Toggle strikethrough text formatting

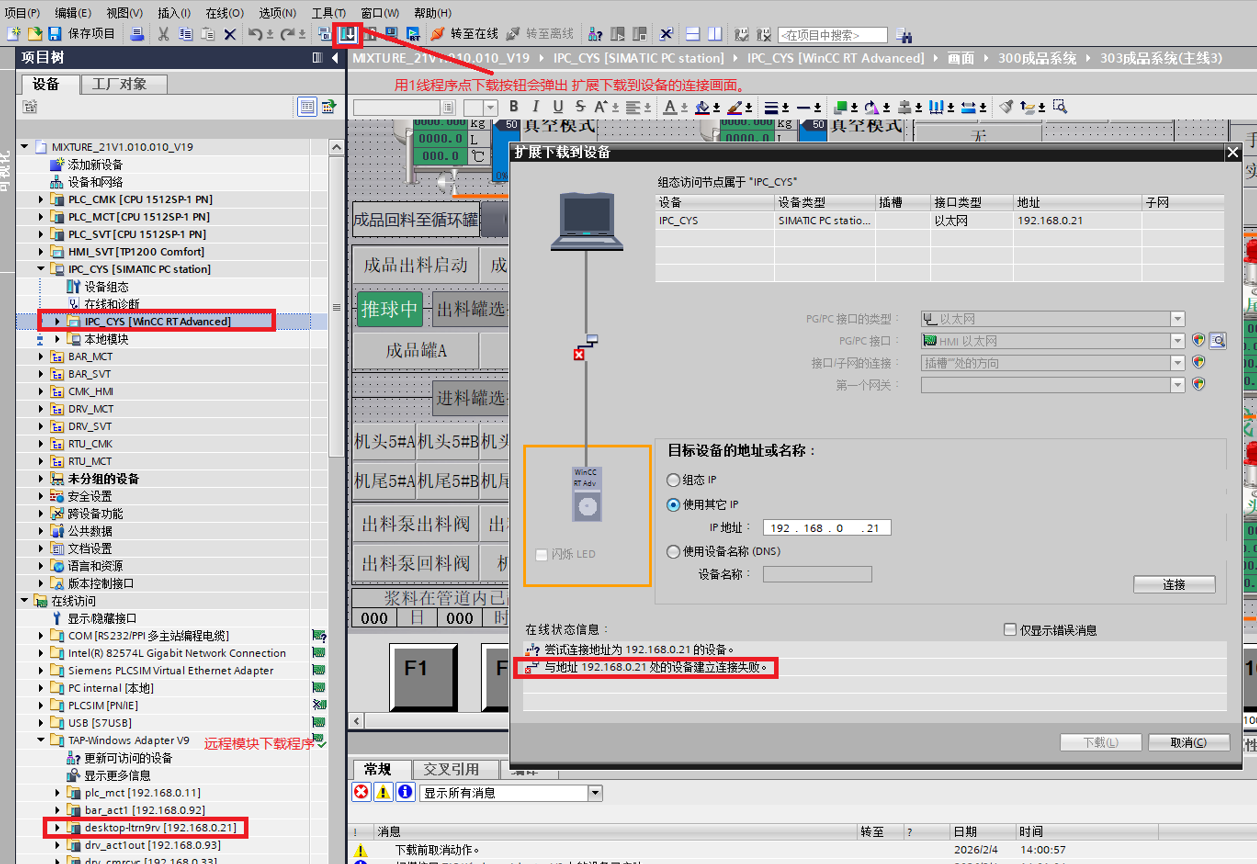click(580, 107)
